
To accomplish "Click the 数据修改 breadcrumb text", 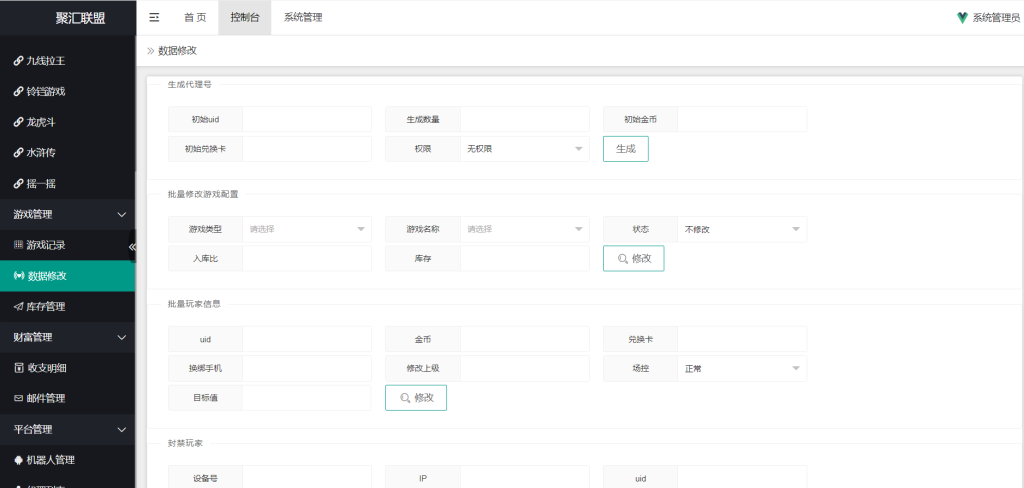I will pos(178,50).
